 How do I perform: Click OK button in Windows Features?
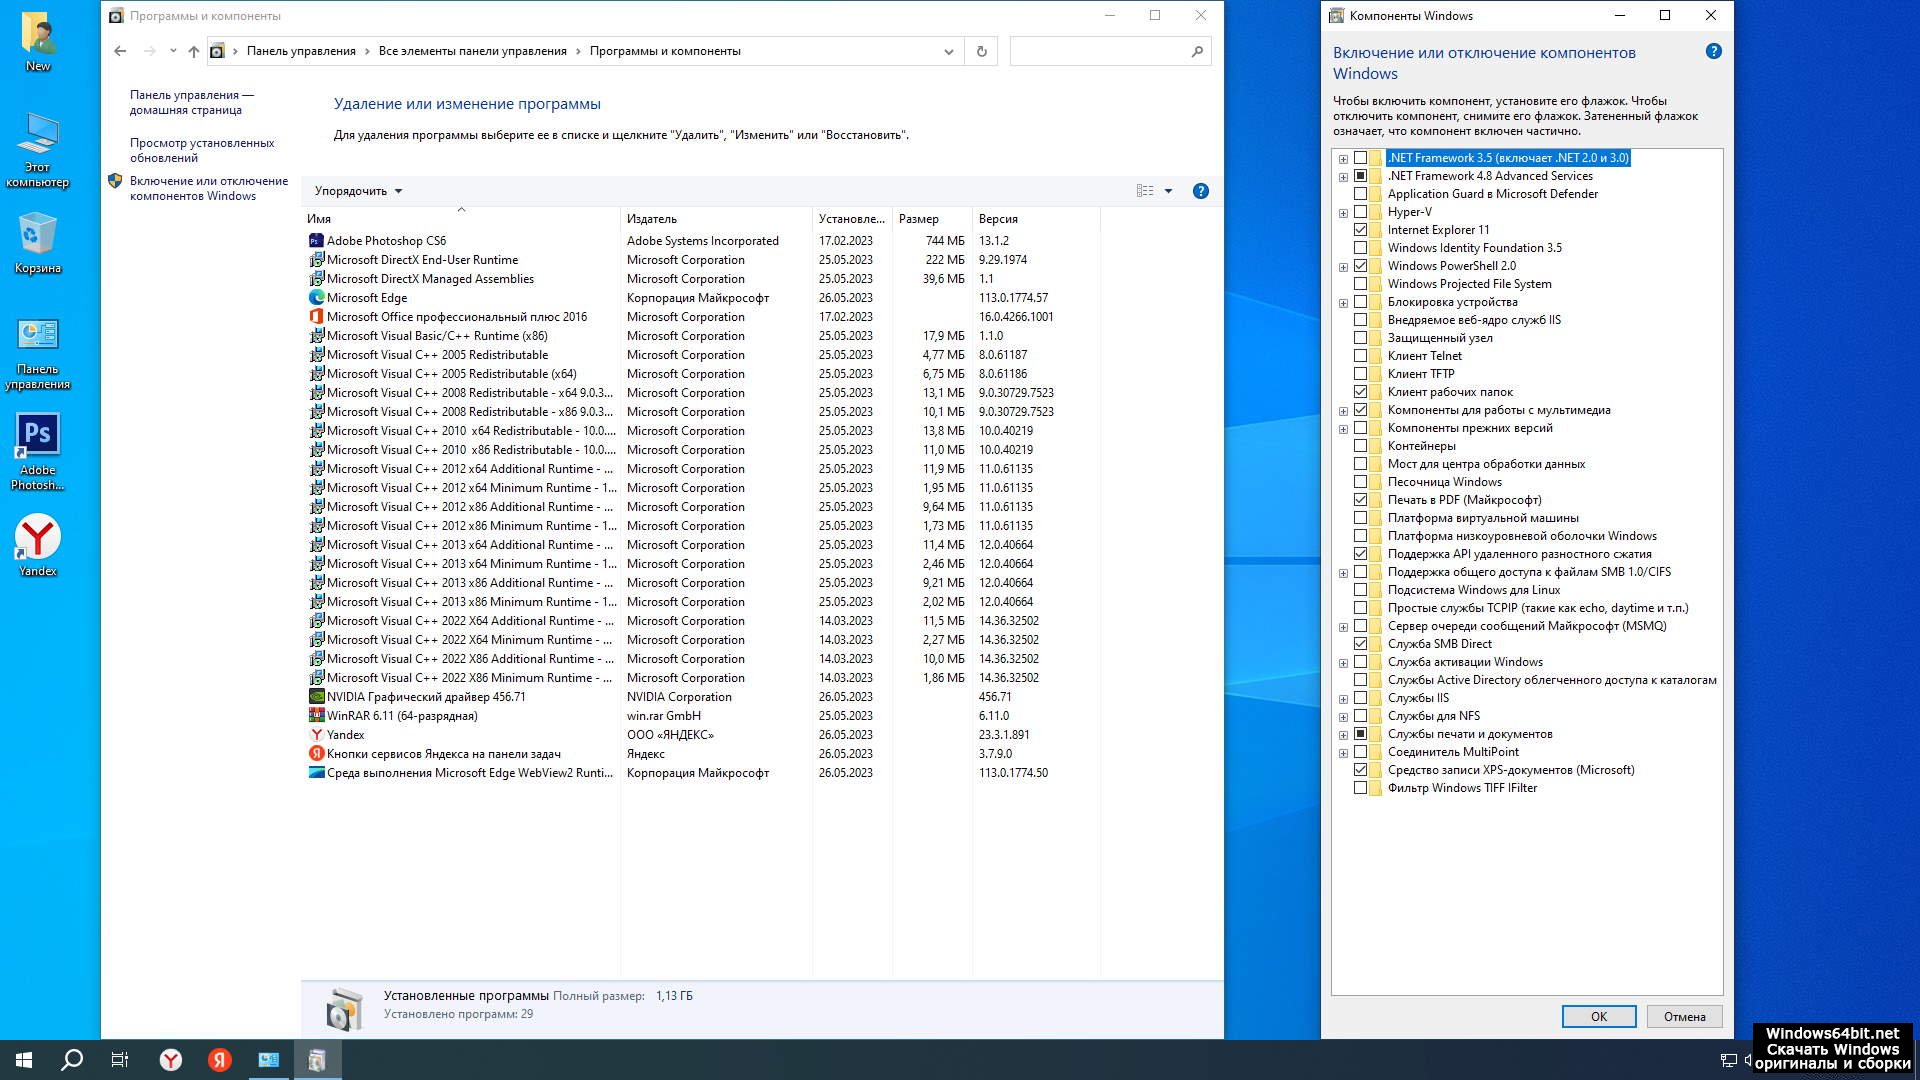coord(1598,1016)
